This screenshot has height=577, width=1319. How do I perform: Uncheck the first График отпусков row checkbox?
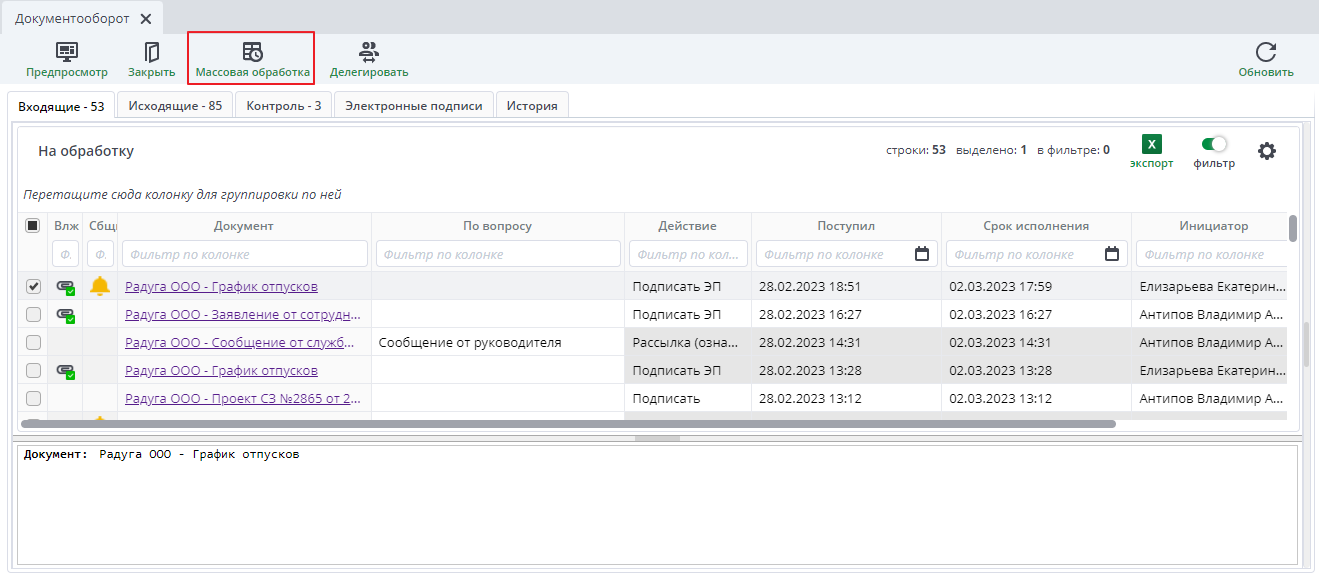coord(33,287)
